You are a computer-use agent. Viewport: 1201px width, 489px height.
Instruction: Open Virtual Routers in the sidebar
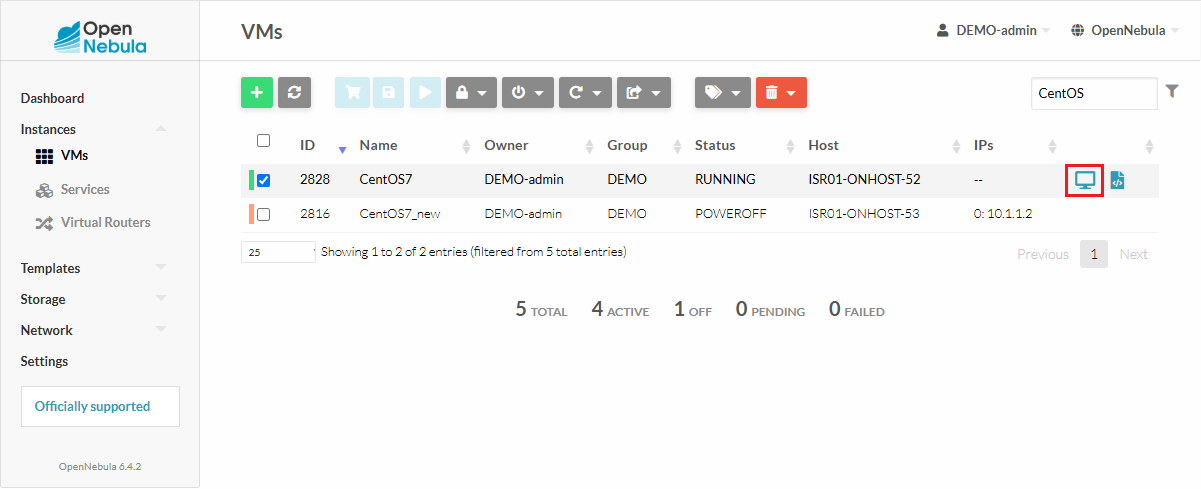pos(93,222)
